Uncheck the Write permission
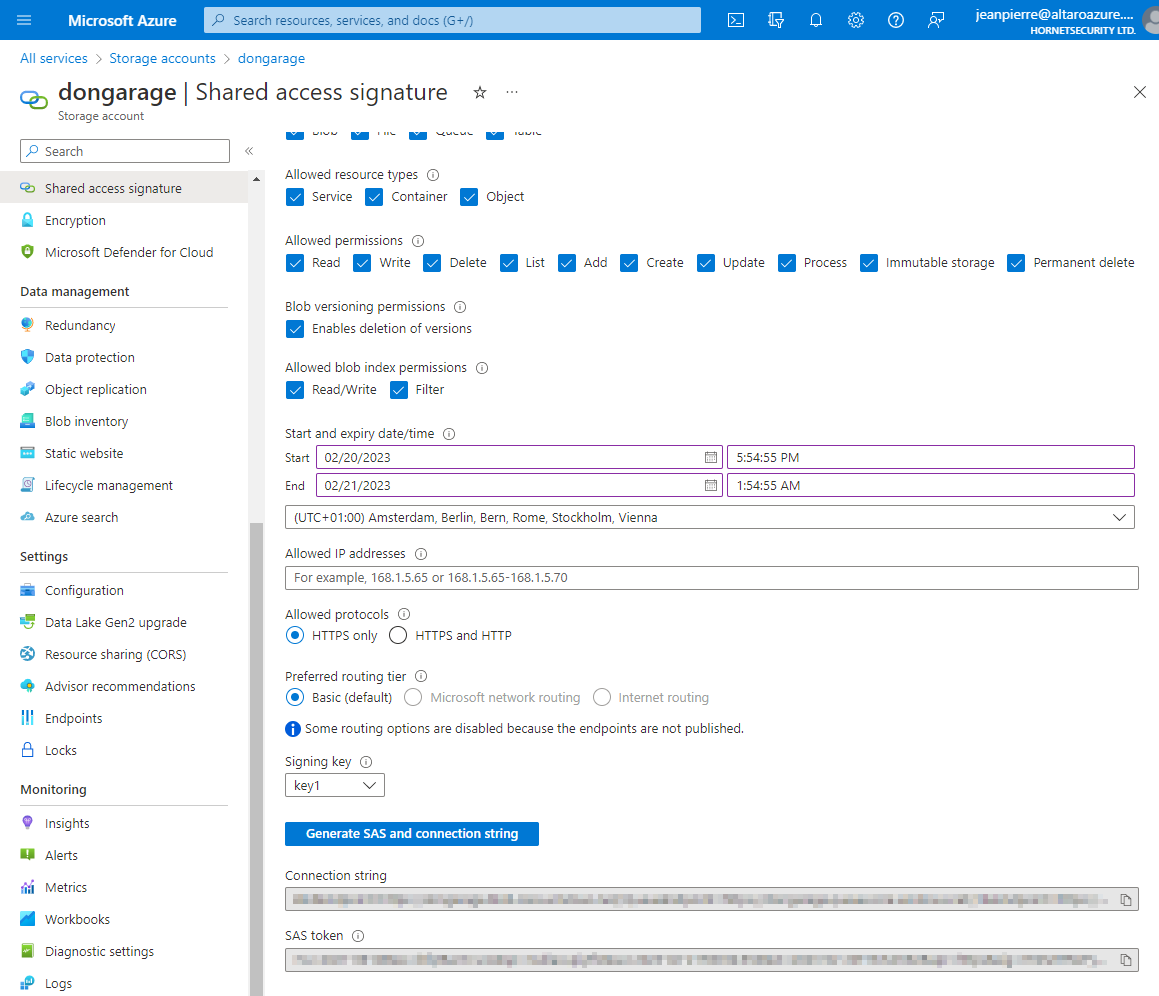 (362, 262)
